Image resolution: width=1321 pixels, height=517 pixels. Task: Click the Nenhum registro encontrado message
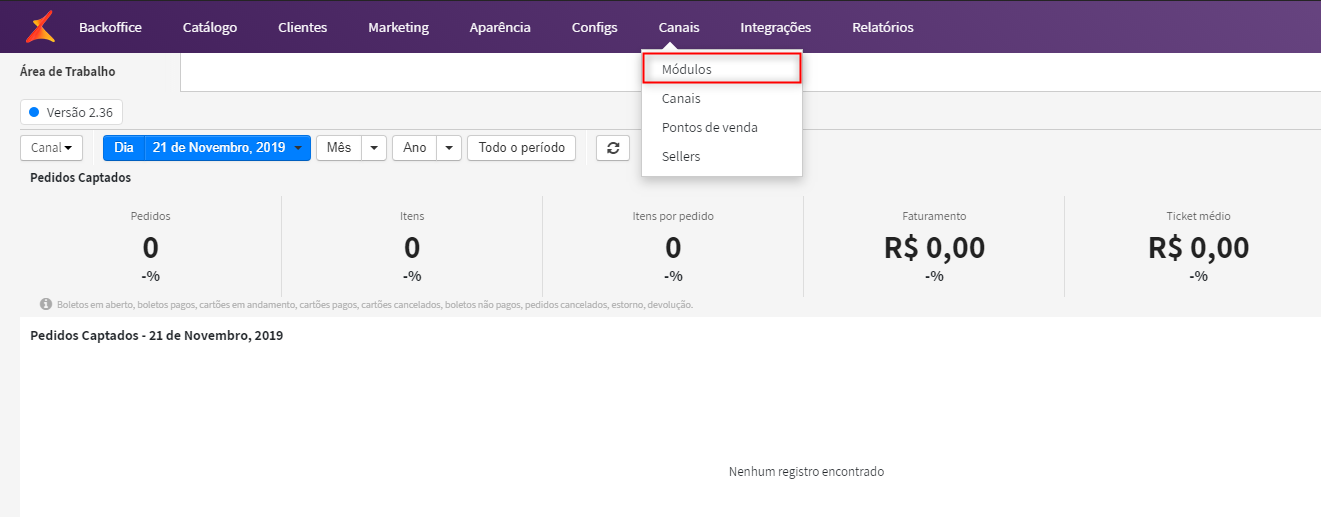pos(806,472)
